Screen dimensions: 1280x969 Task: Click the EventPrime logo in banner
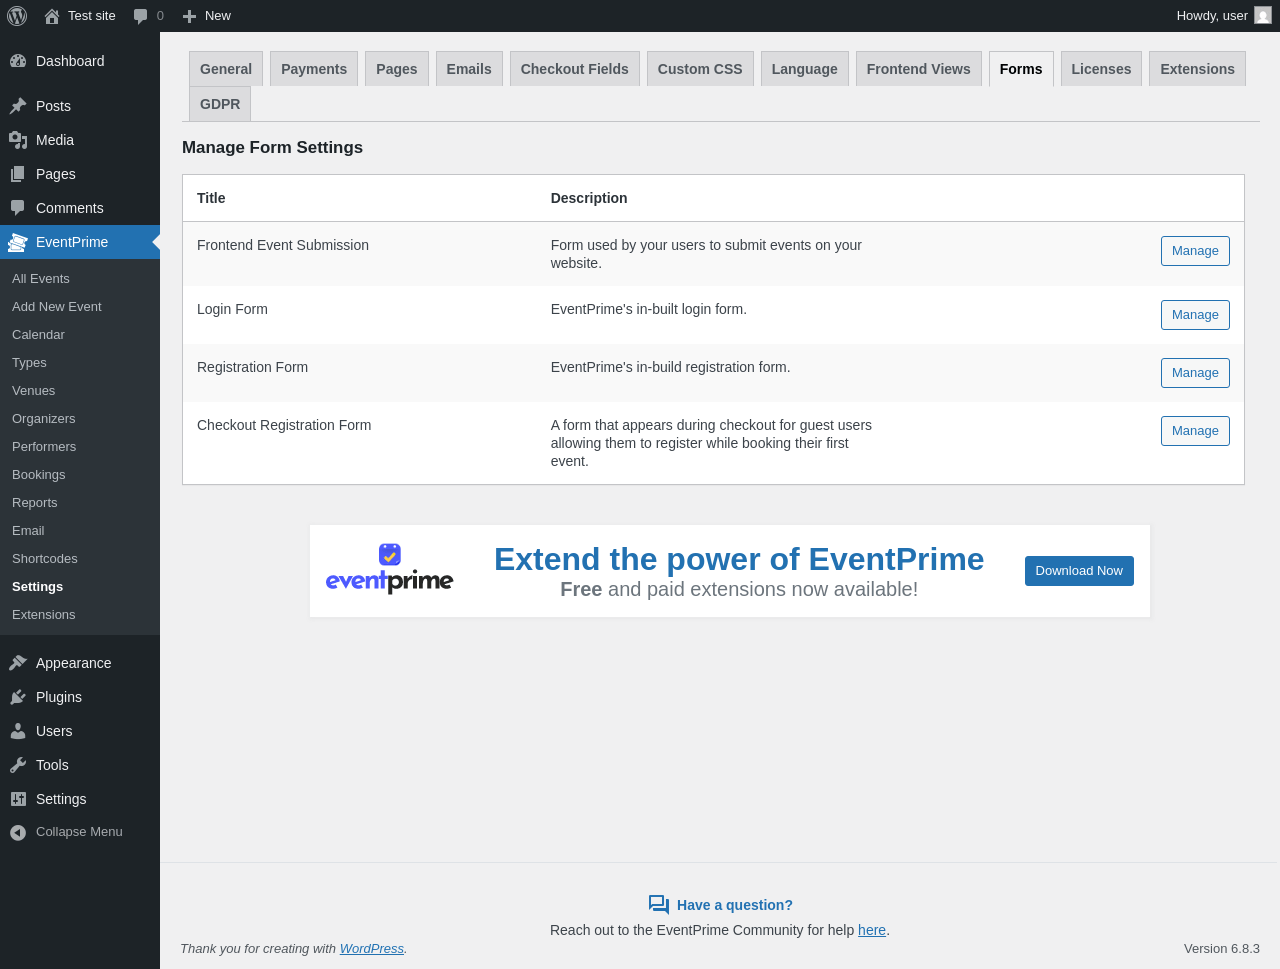pos(390,569)
